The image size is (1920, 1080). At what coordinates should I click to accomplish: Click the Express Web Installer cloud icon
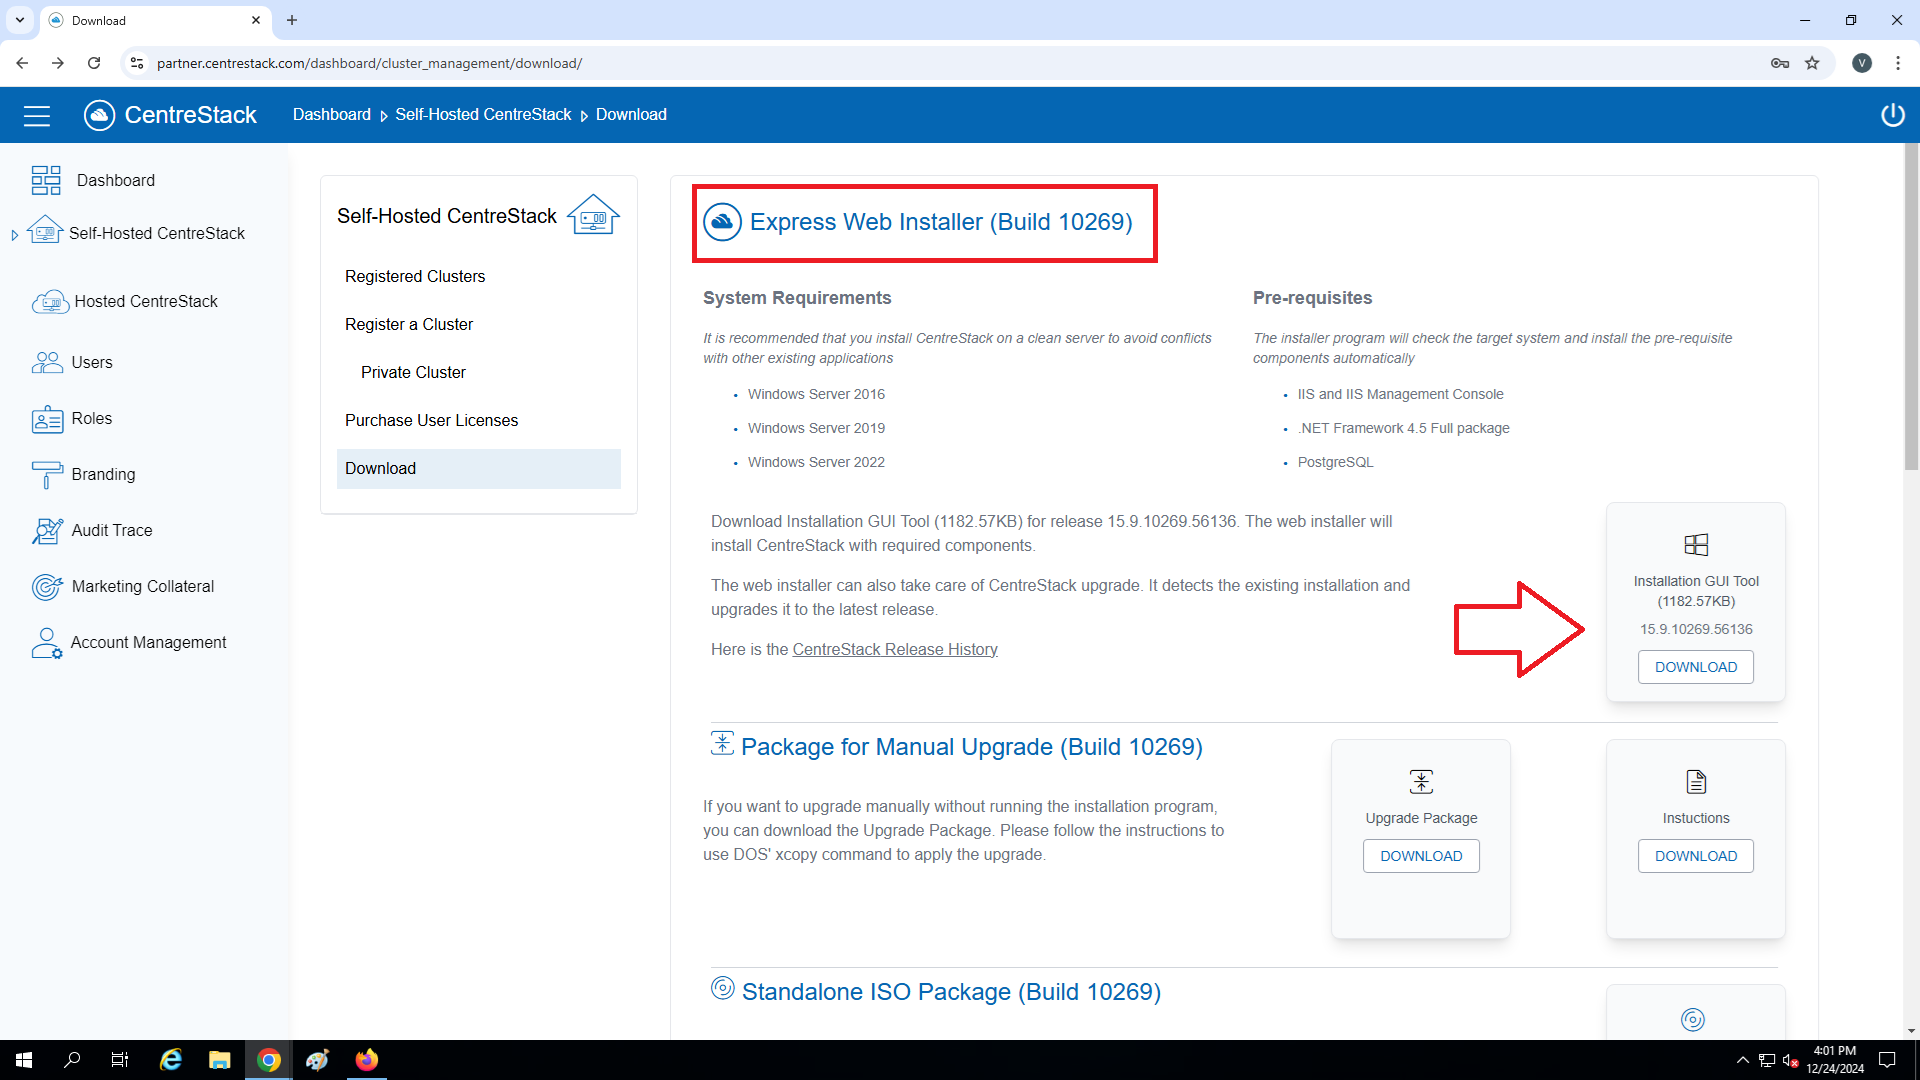pyautogui.click(x=722, y=222)
